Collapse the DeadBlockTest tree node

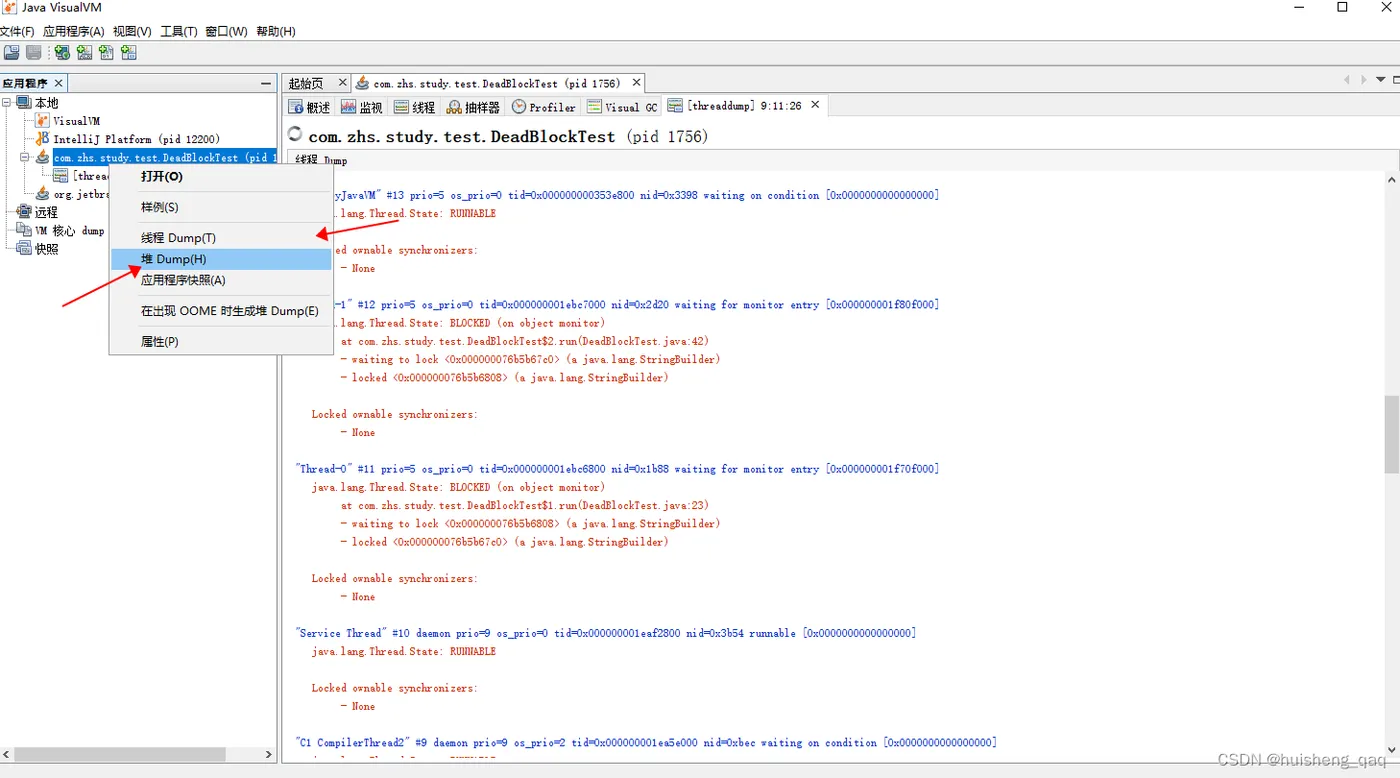[x=25, y=157]
